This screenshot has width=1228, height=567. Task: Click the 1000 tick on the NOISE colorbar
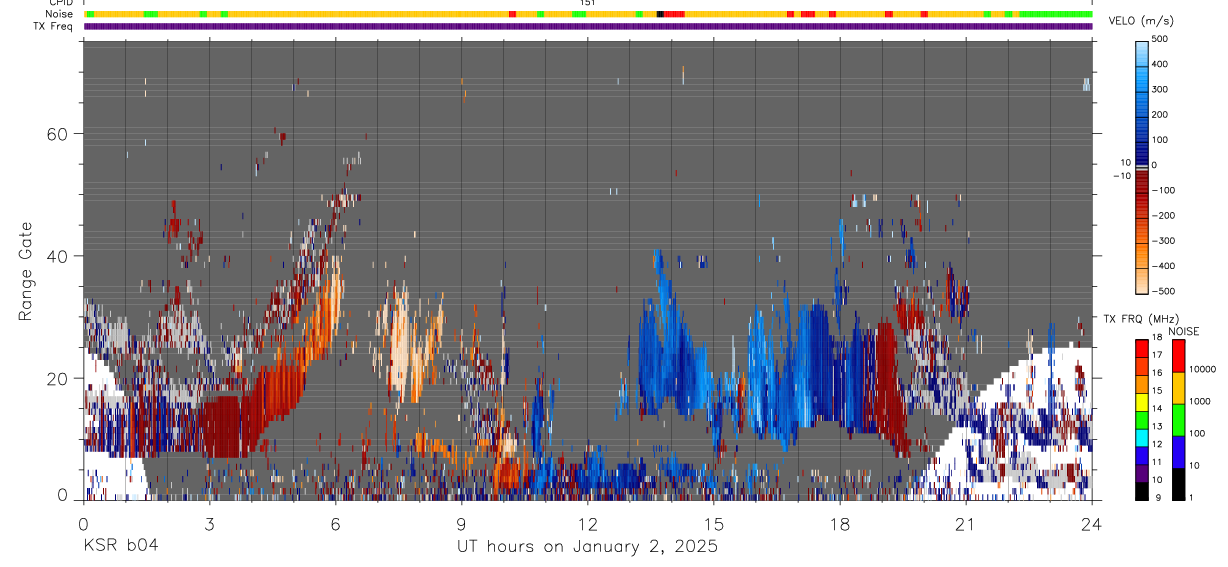[1202, 401]
